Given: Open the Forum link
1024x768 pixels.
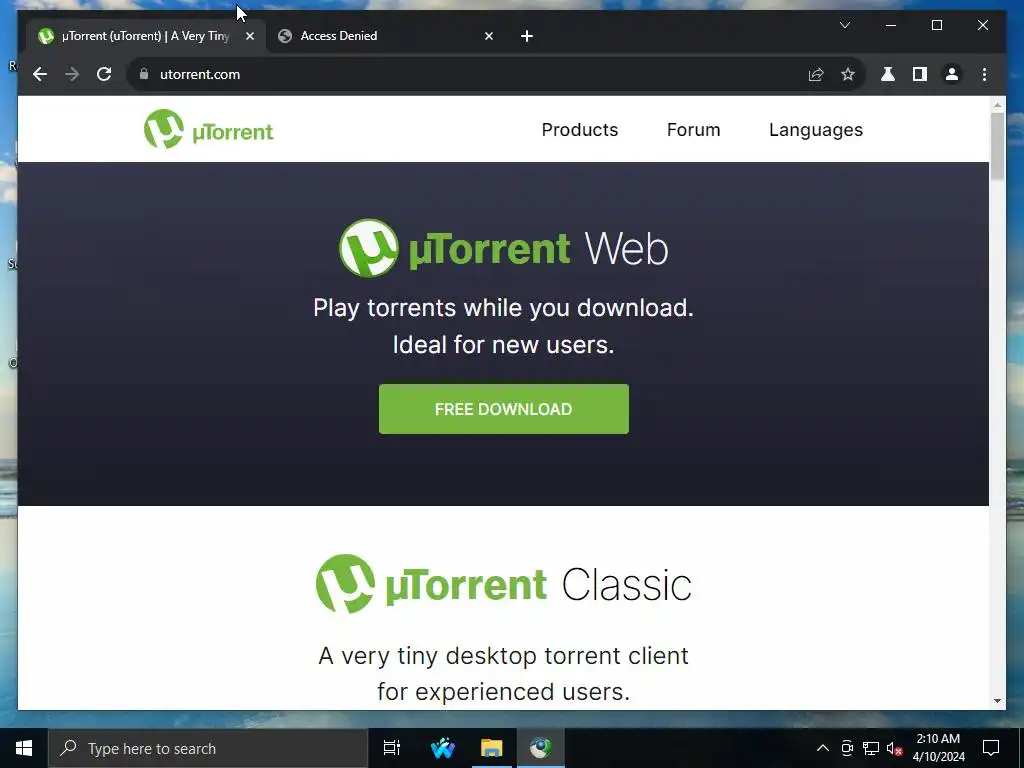Looking at the screenshot, I should pos(694,130).
